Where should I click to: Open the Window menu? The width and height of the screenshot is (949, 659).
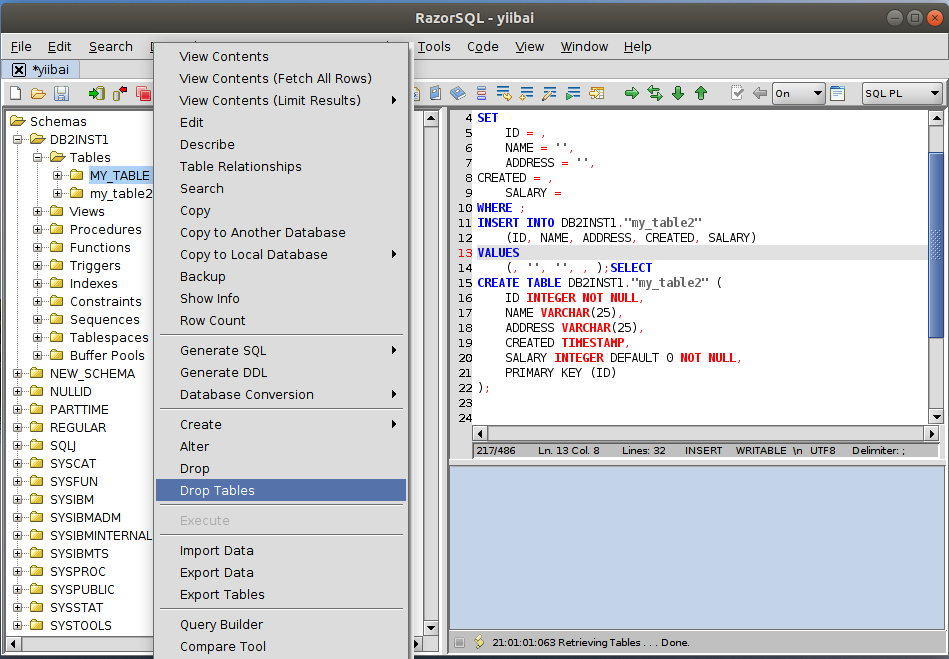tap(584, 46)
